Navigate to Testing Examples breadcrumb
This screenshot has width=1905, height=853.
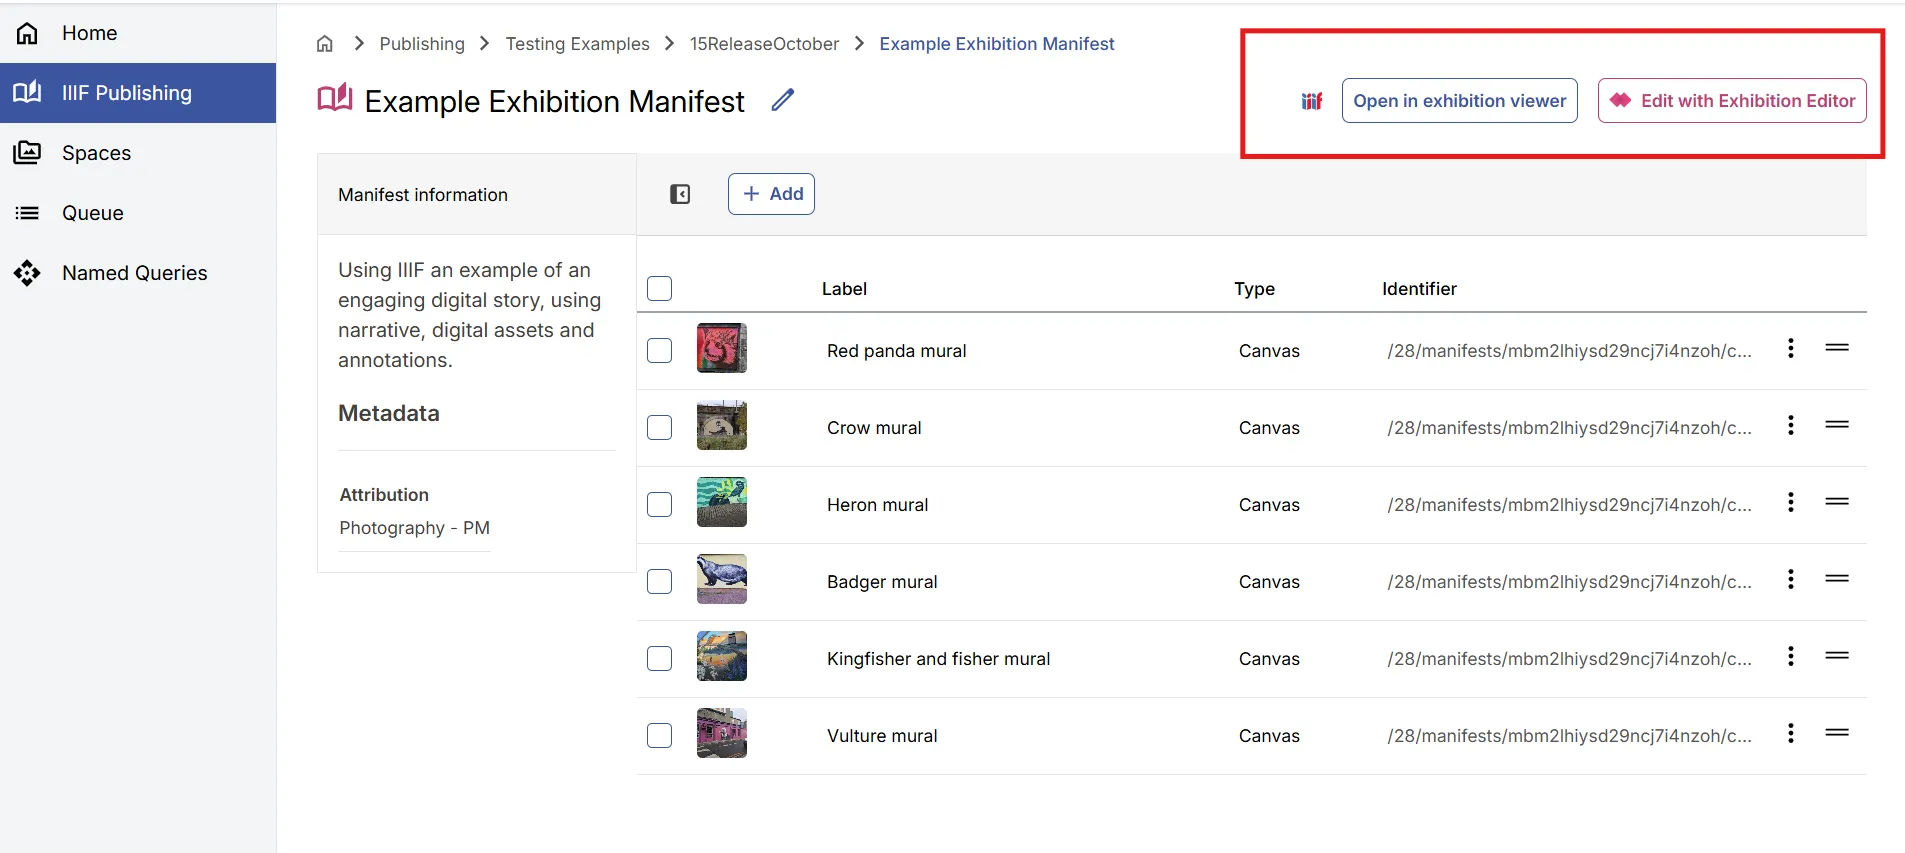(x=577, y=44)
